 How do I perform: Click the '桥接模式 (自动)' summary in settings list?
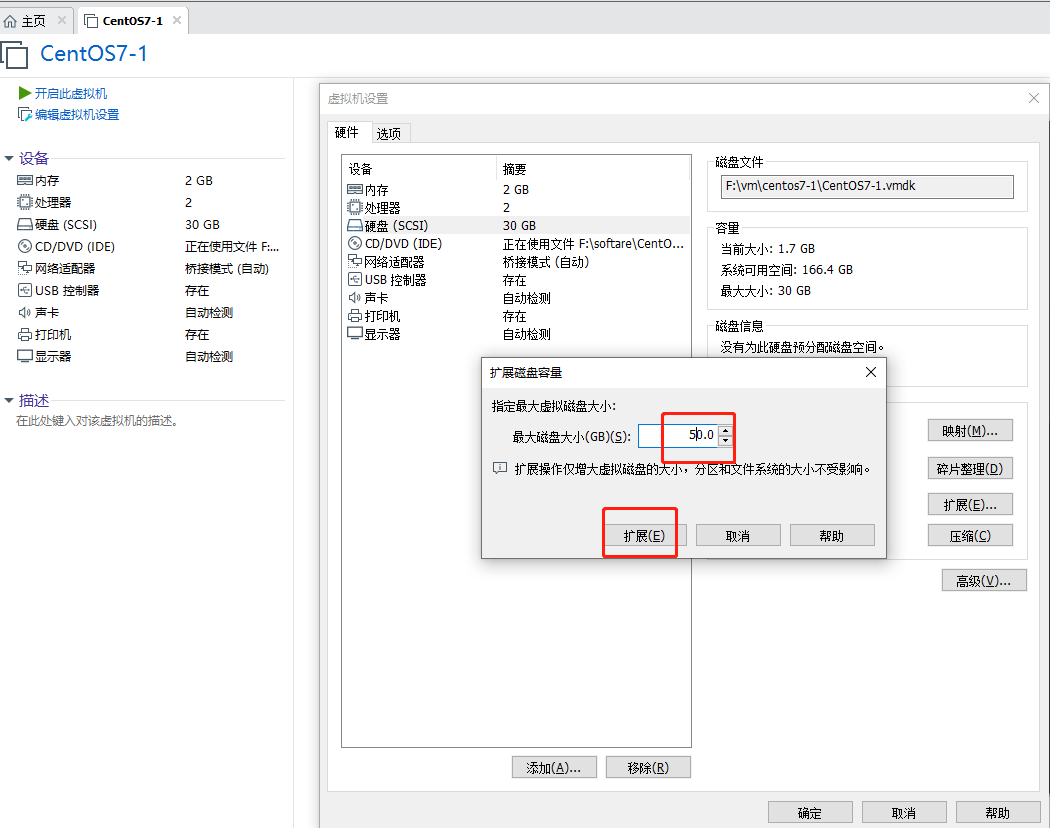coord(546,262)
